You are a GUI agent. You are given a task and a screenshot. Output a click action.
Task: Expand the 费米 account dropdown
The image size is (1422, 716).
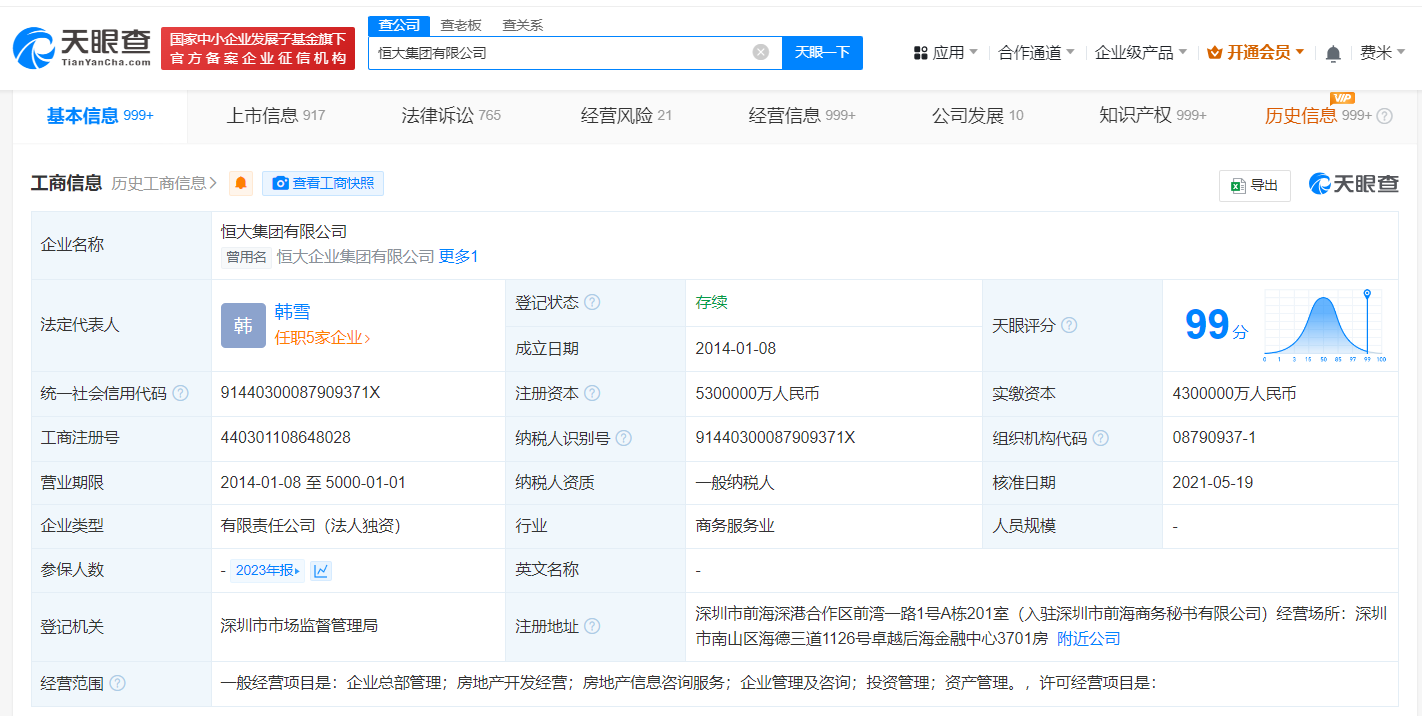(x=1383, y=52)
